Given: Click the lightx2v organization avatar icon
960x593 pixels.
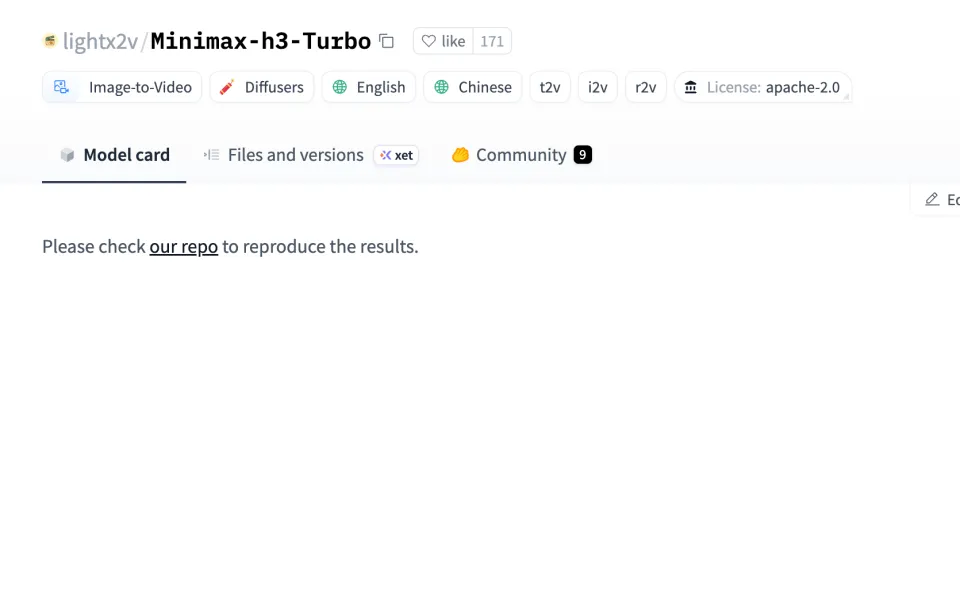Looking at the screenshot, I should (50, 41).
